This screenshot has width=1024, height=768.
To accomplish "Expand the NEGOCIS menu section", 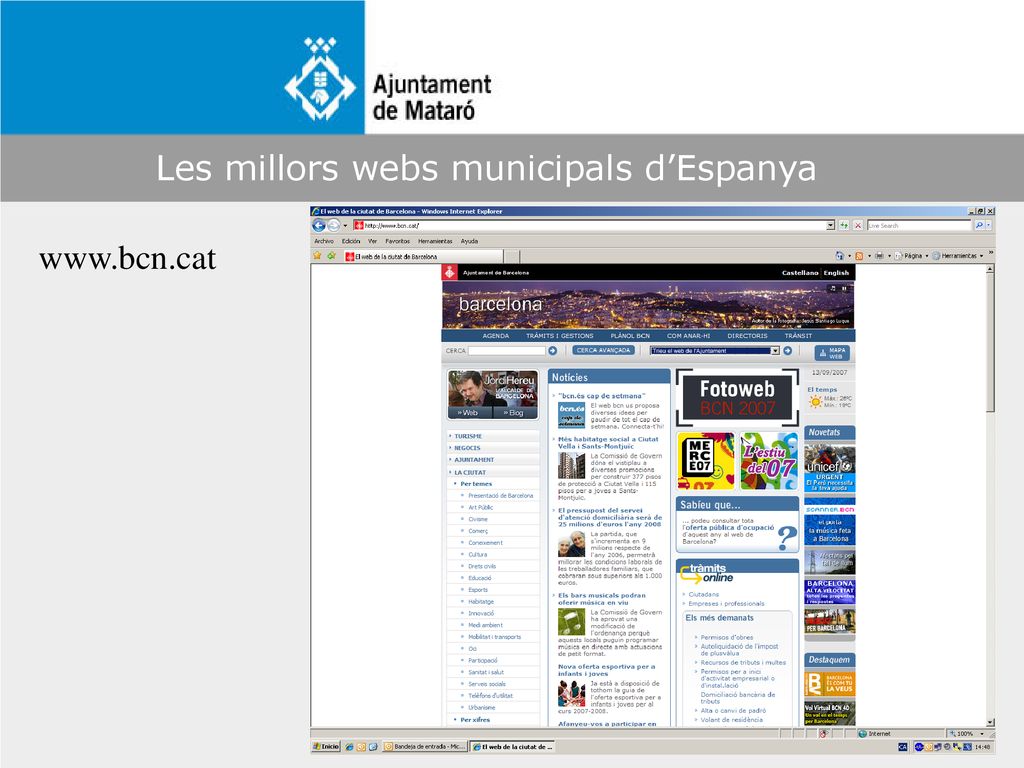I will [x=467, y=448].
